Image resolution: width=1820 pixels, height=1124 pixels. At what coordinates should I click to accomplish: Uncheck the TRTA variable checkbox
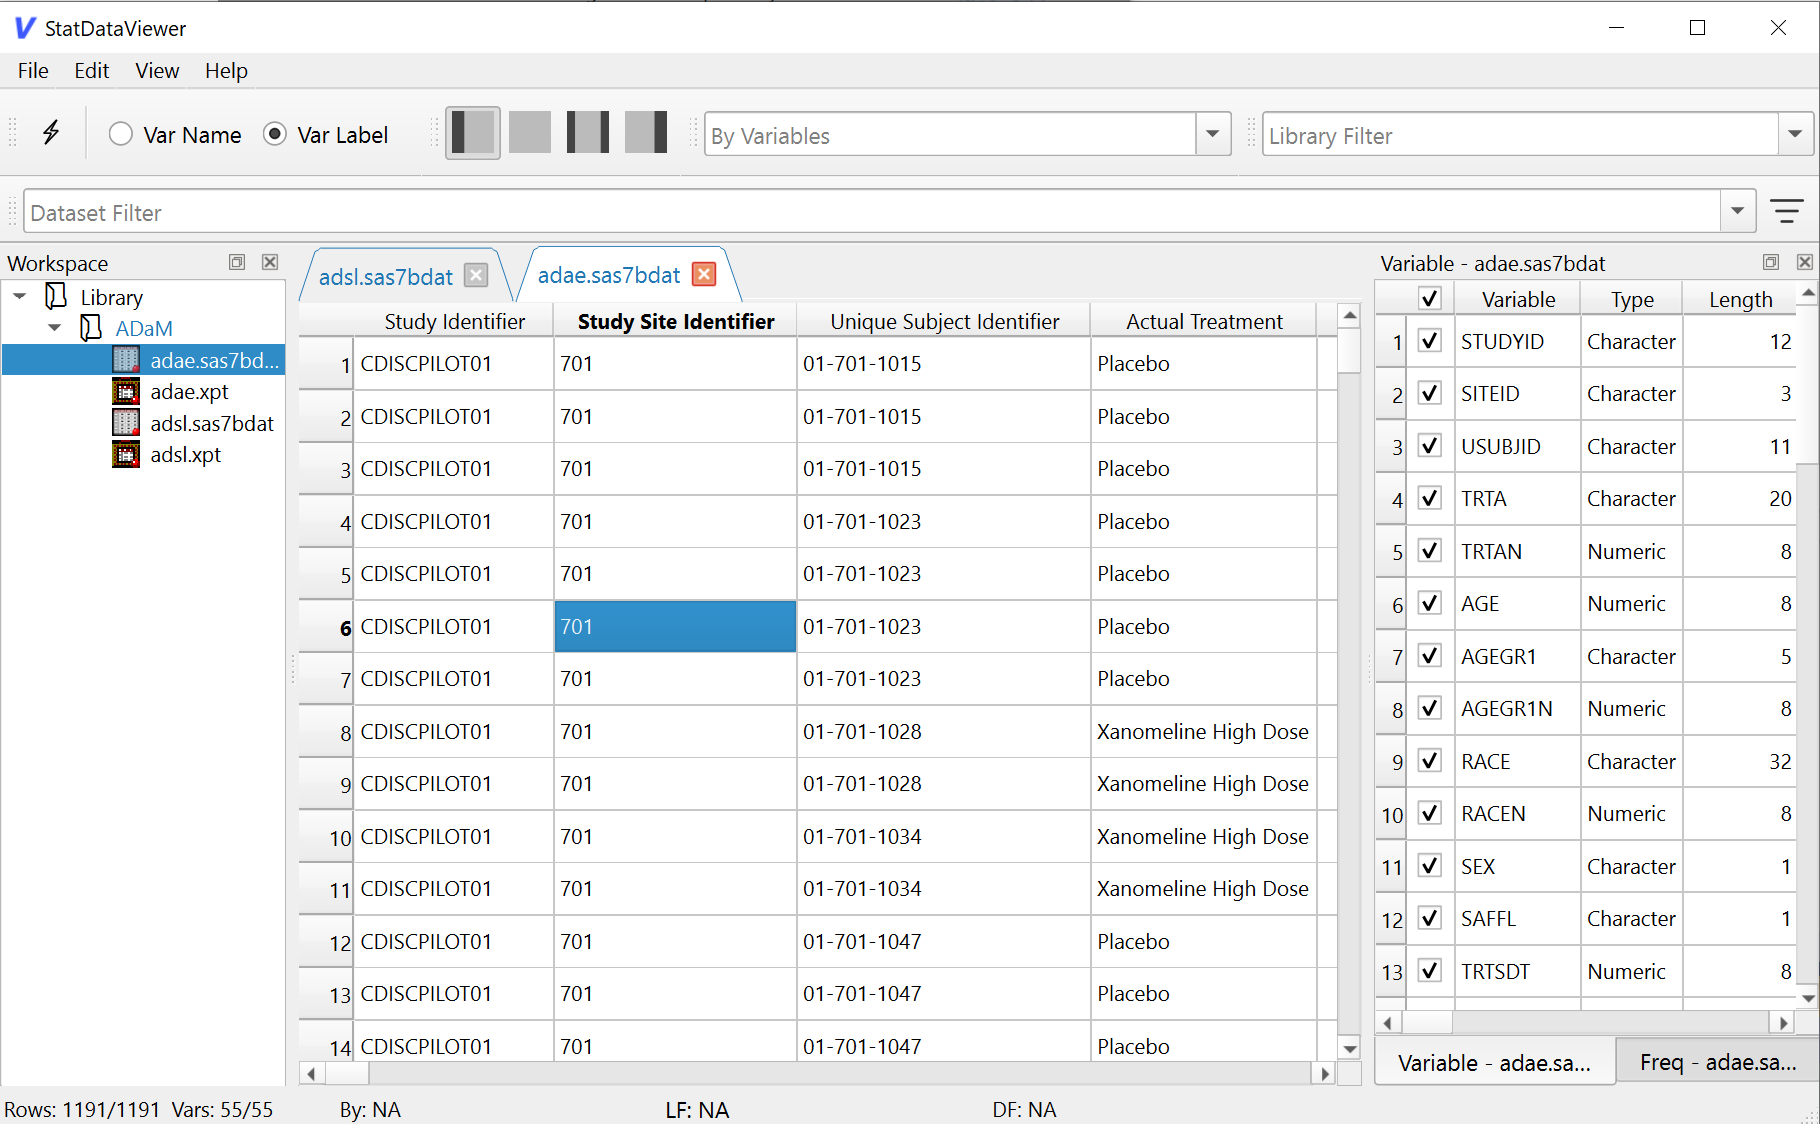(1429, 498)
